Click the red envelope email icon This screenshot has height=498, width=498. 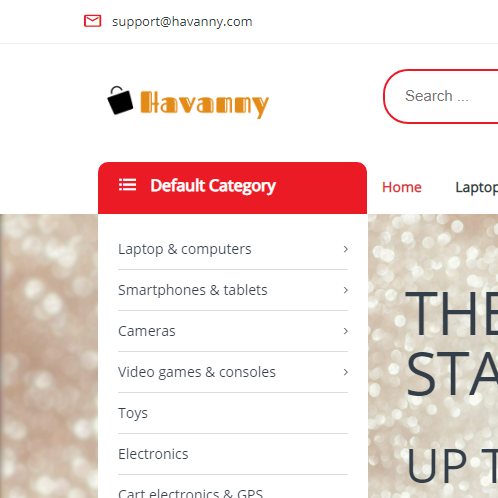[92, 21]
